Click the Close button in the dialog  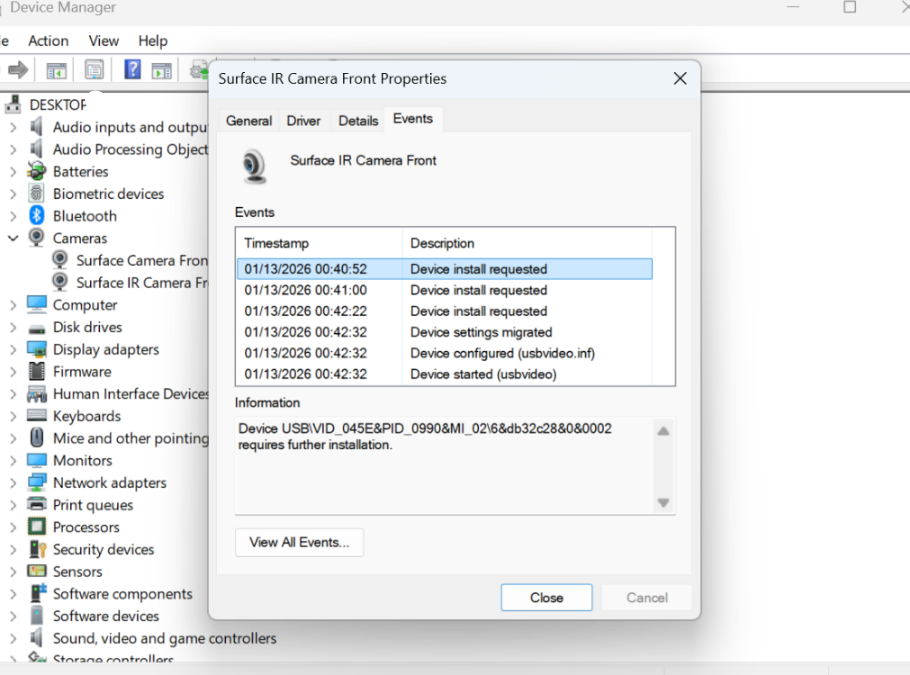click(x=547, y=597)
